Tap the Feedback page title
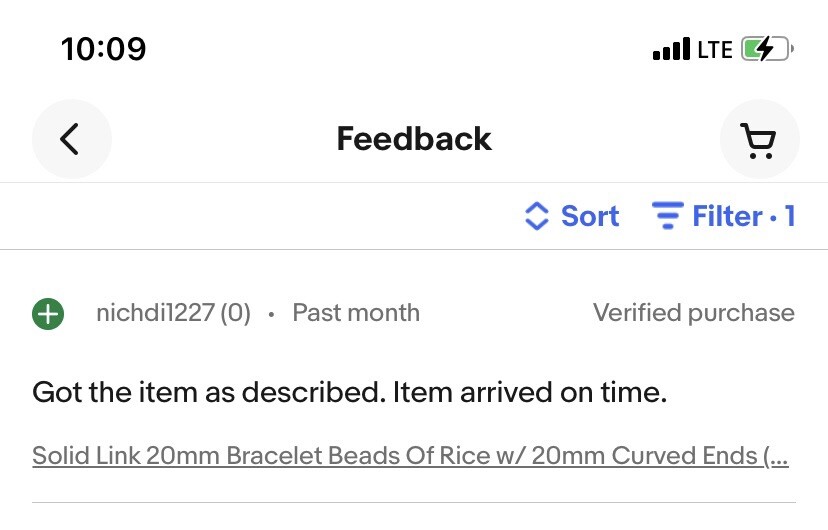Image resolution: width=828 pixels, height=530 pixels. pyautogui.click(x=414, y=139)
